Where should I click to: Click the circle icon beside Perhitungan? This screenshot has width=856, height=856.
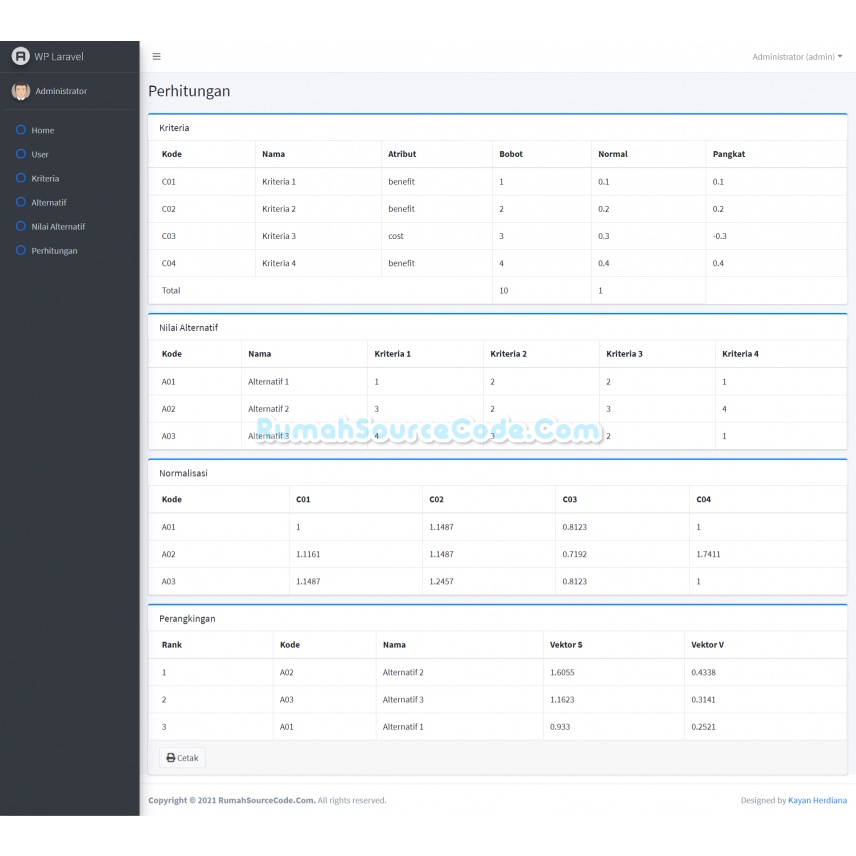[x=20, y=250]
